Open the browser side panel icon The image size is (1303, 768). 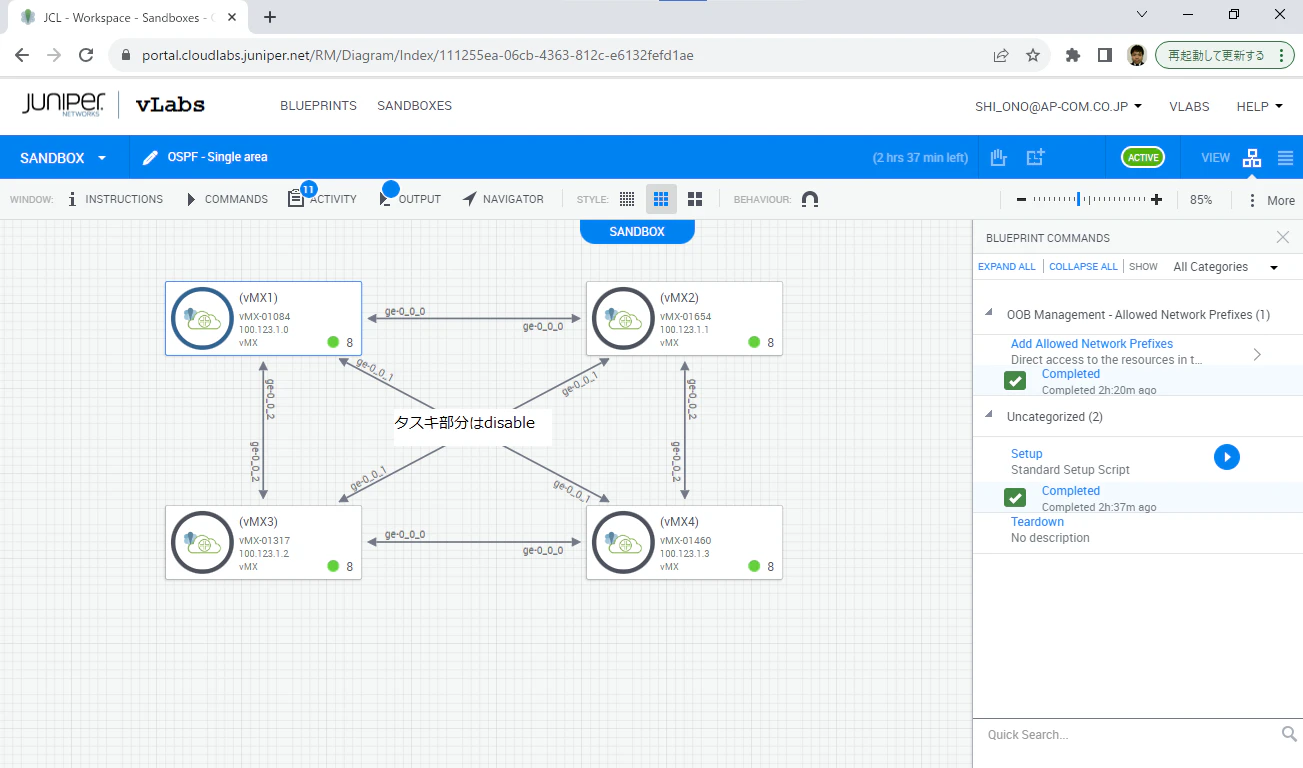[x=1105, y=55]
